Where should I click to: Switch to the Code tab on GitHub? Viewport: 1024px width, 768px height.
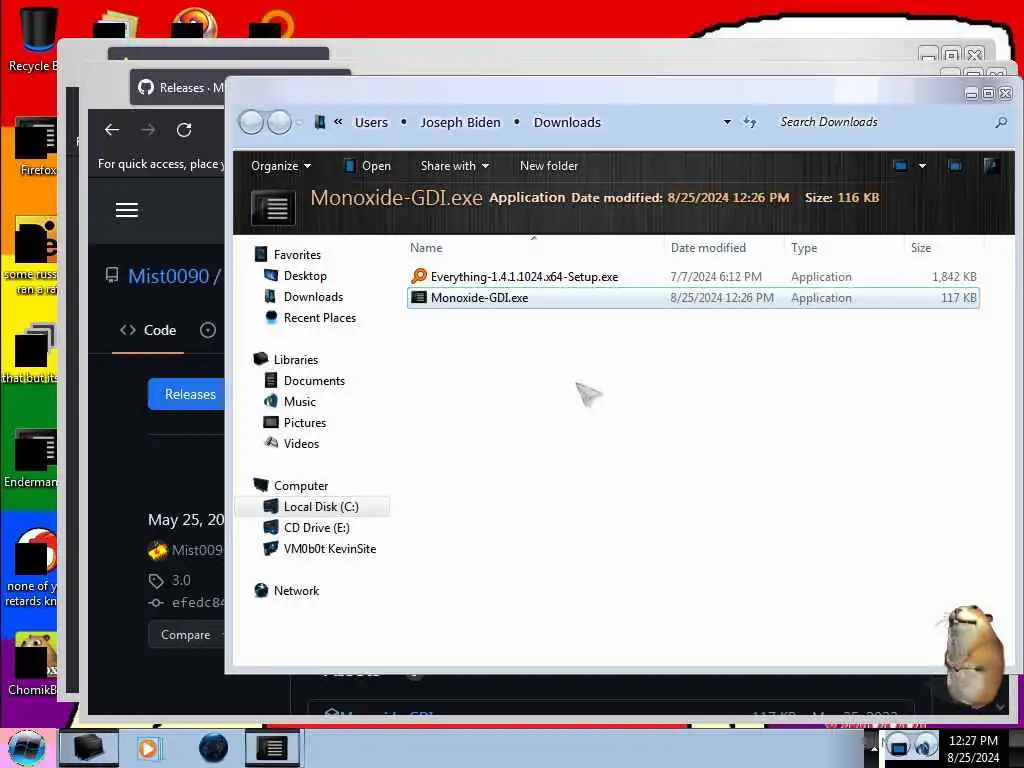coord(148,330)
